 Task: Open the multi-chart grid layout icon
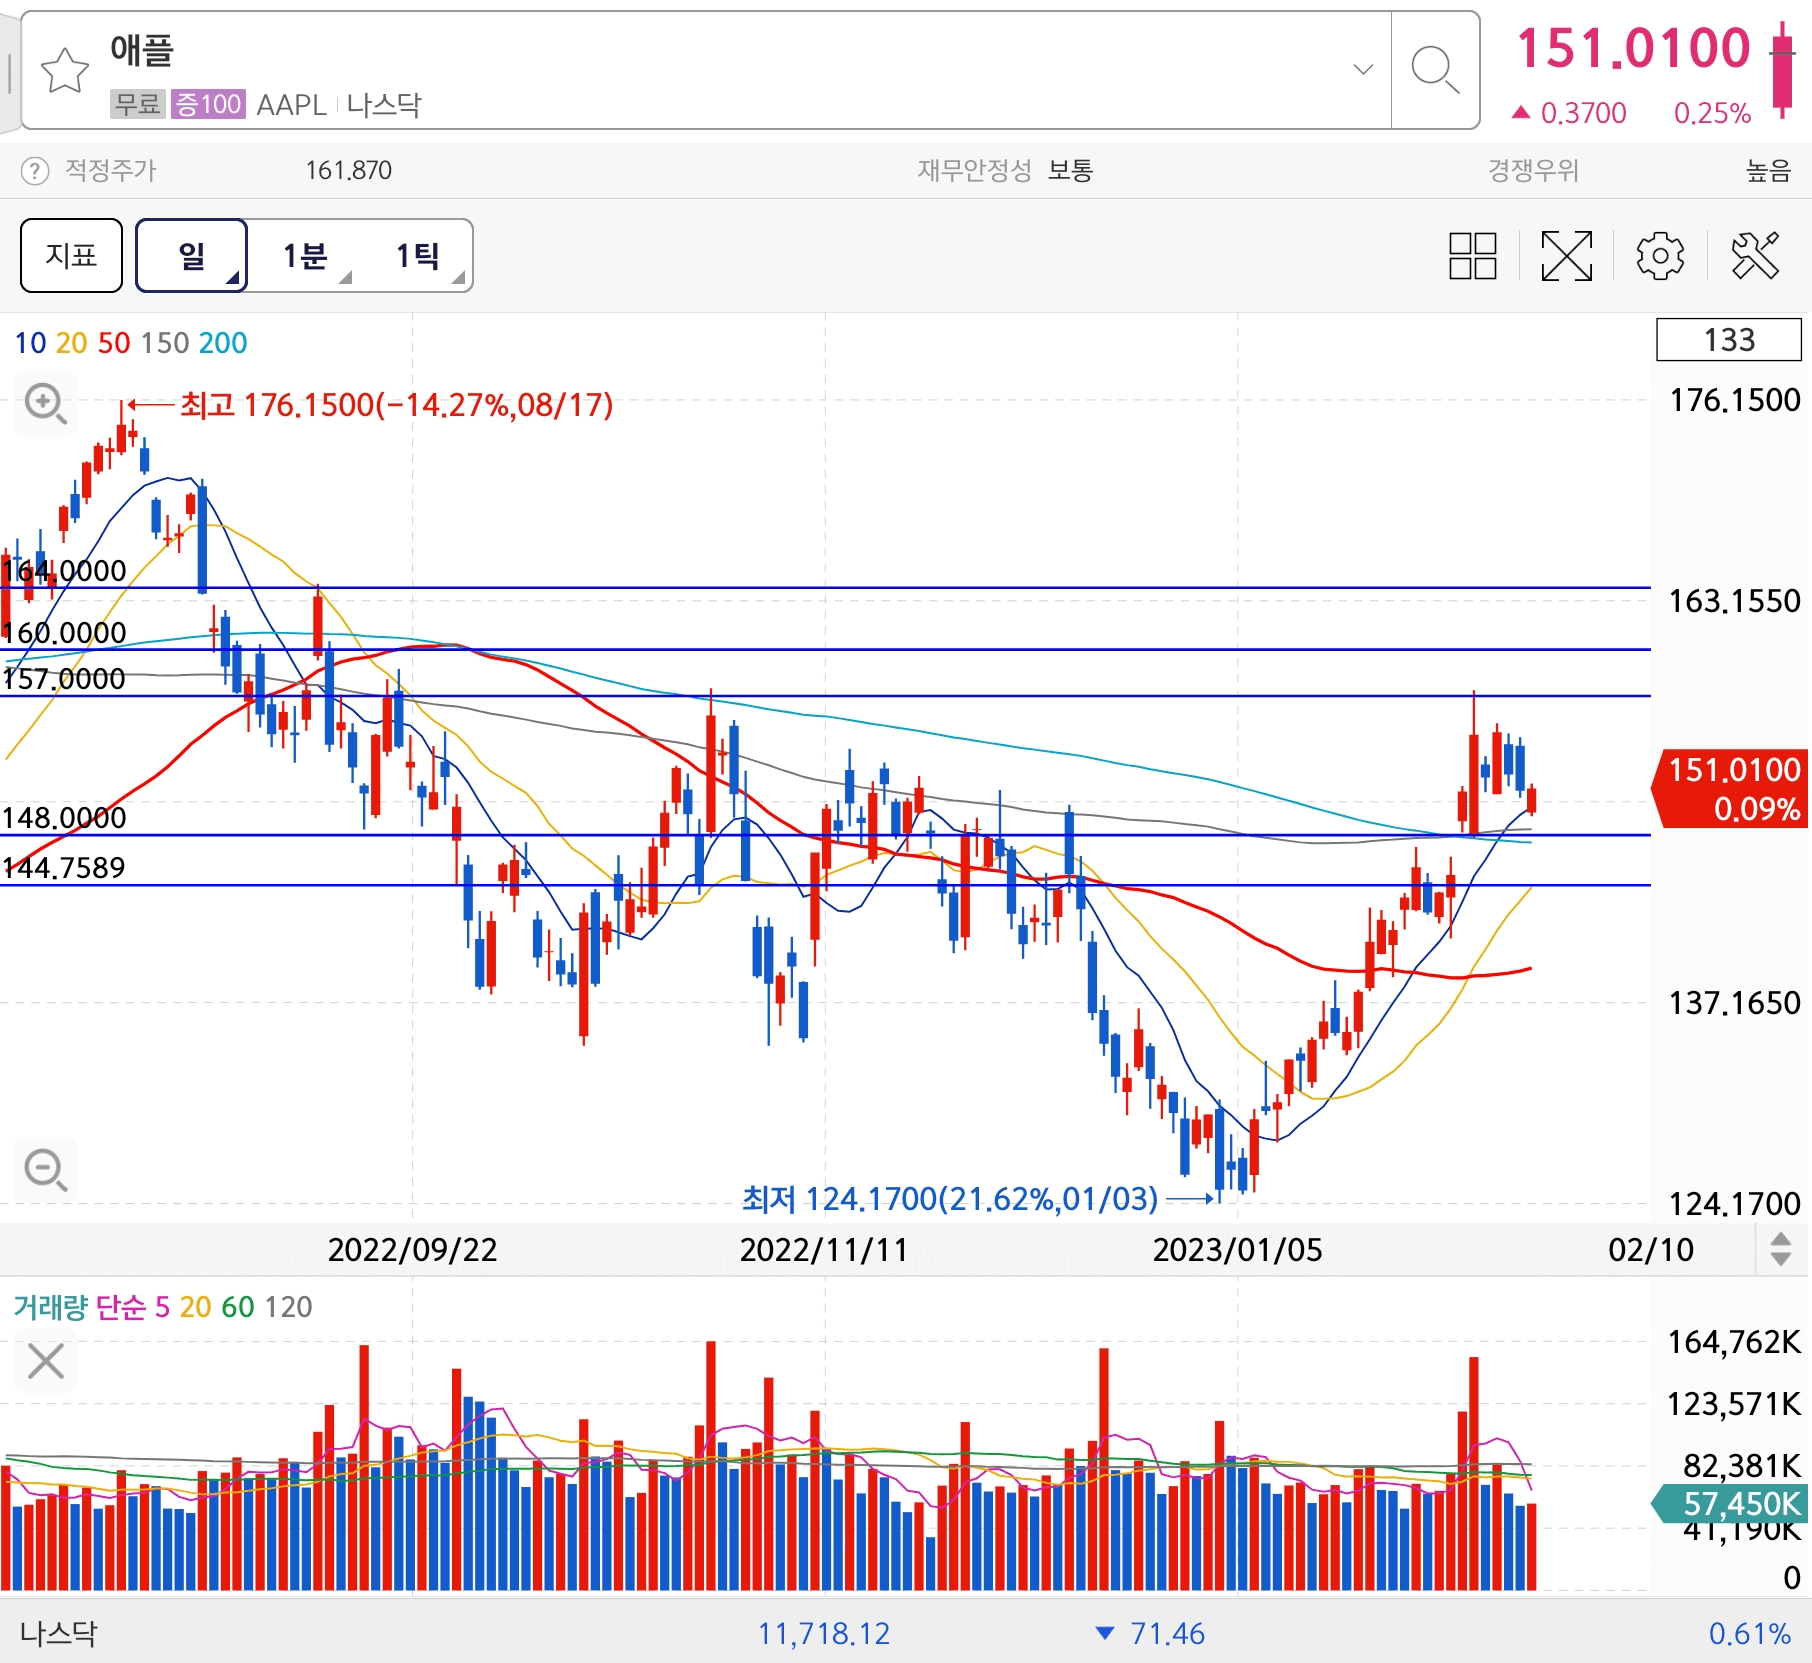point(1472,256)
